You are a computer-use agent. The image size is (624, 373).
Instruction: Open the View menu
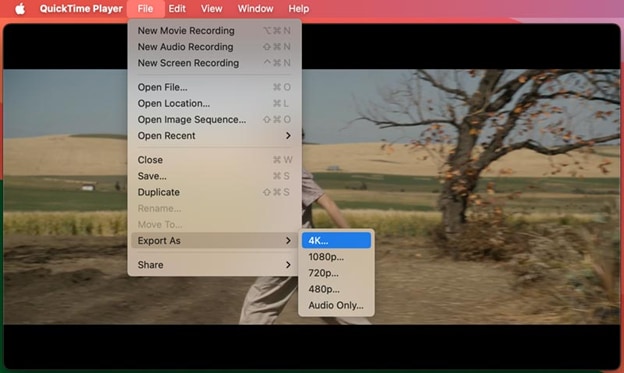tap(211, 9)
